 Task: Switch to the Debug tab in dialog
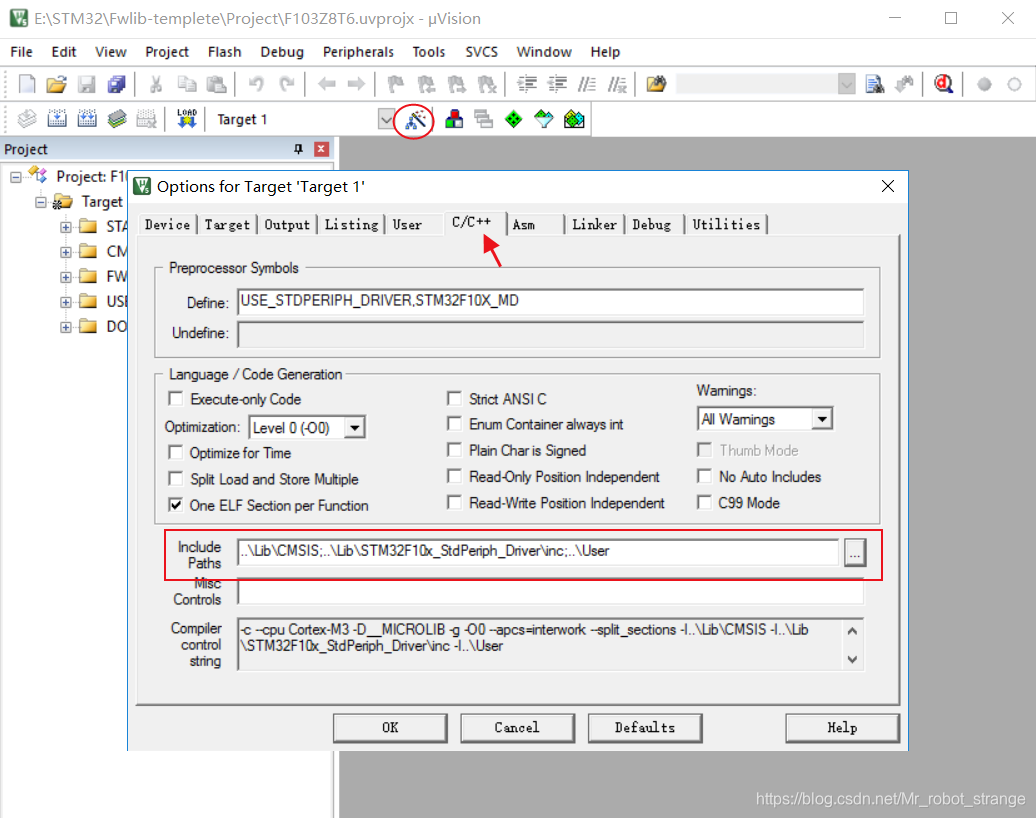651,225
